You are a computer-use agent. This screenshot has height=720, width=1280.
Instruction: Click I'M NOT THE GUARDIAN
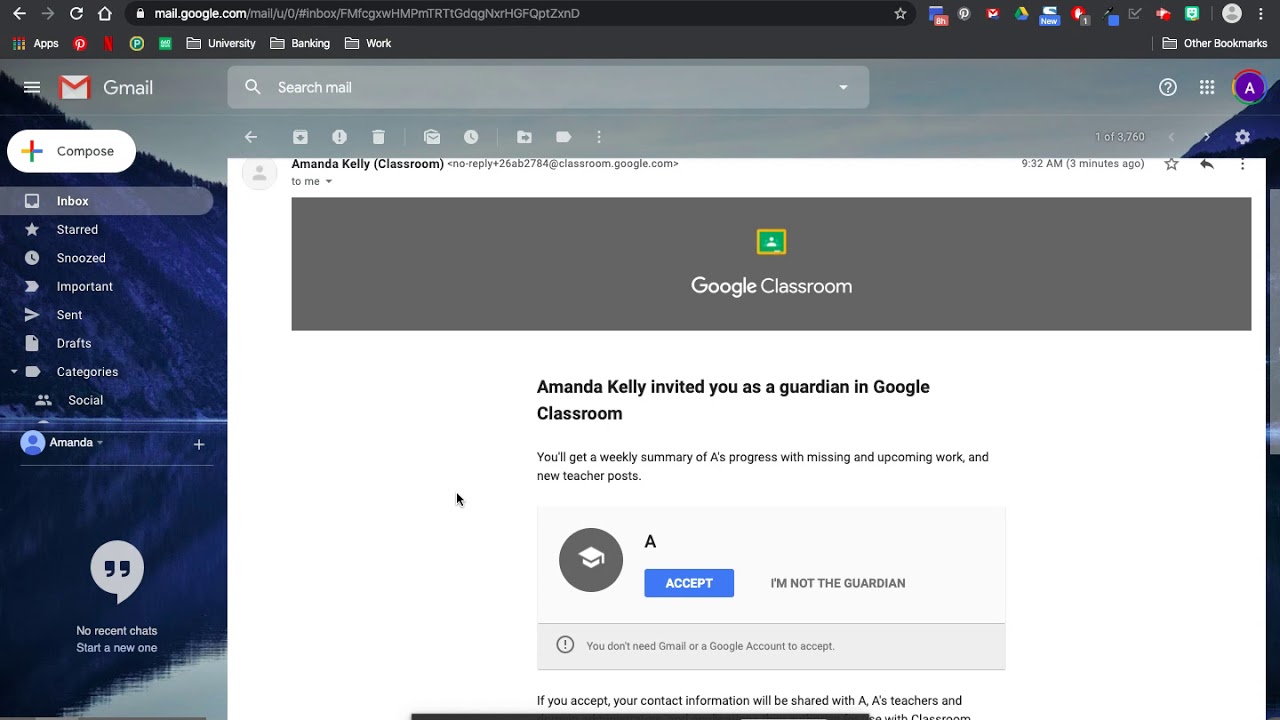pos(838,583)
